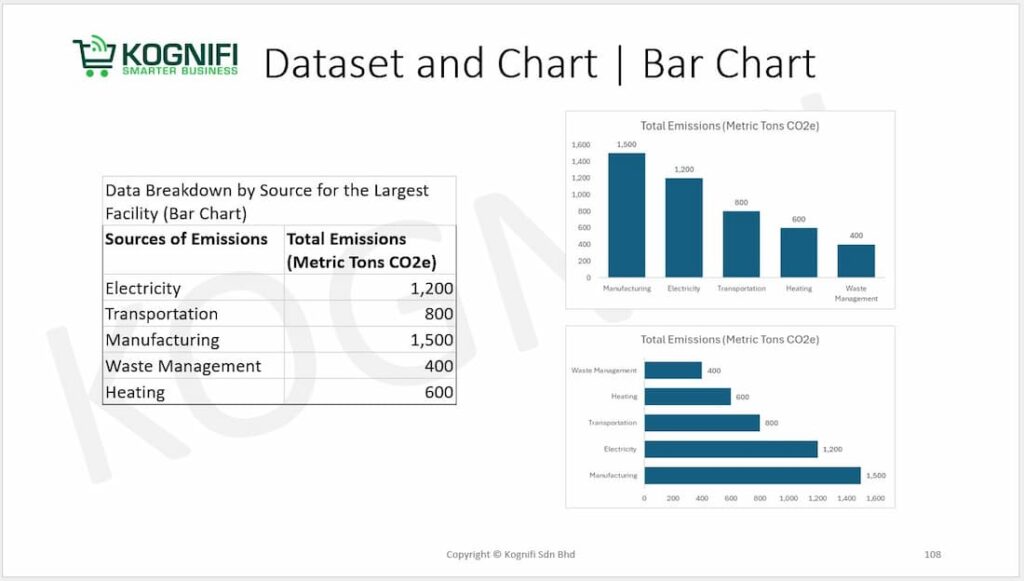Click the 'Sources of Emissions' header cell

pyautogui.click(x=193, y=250)
